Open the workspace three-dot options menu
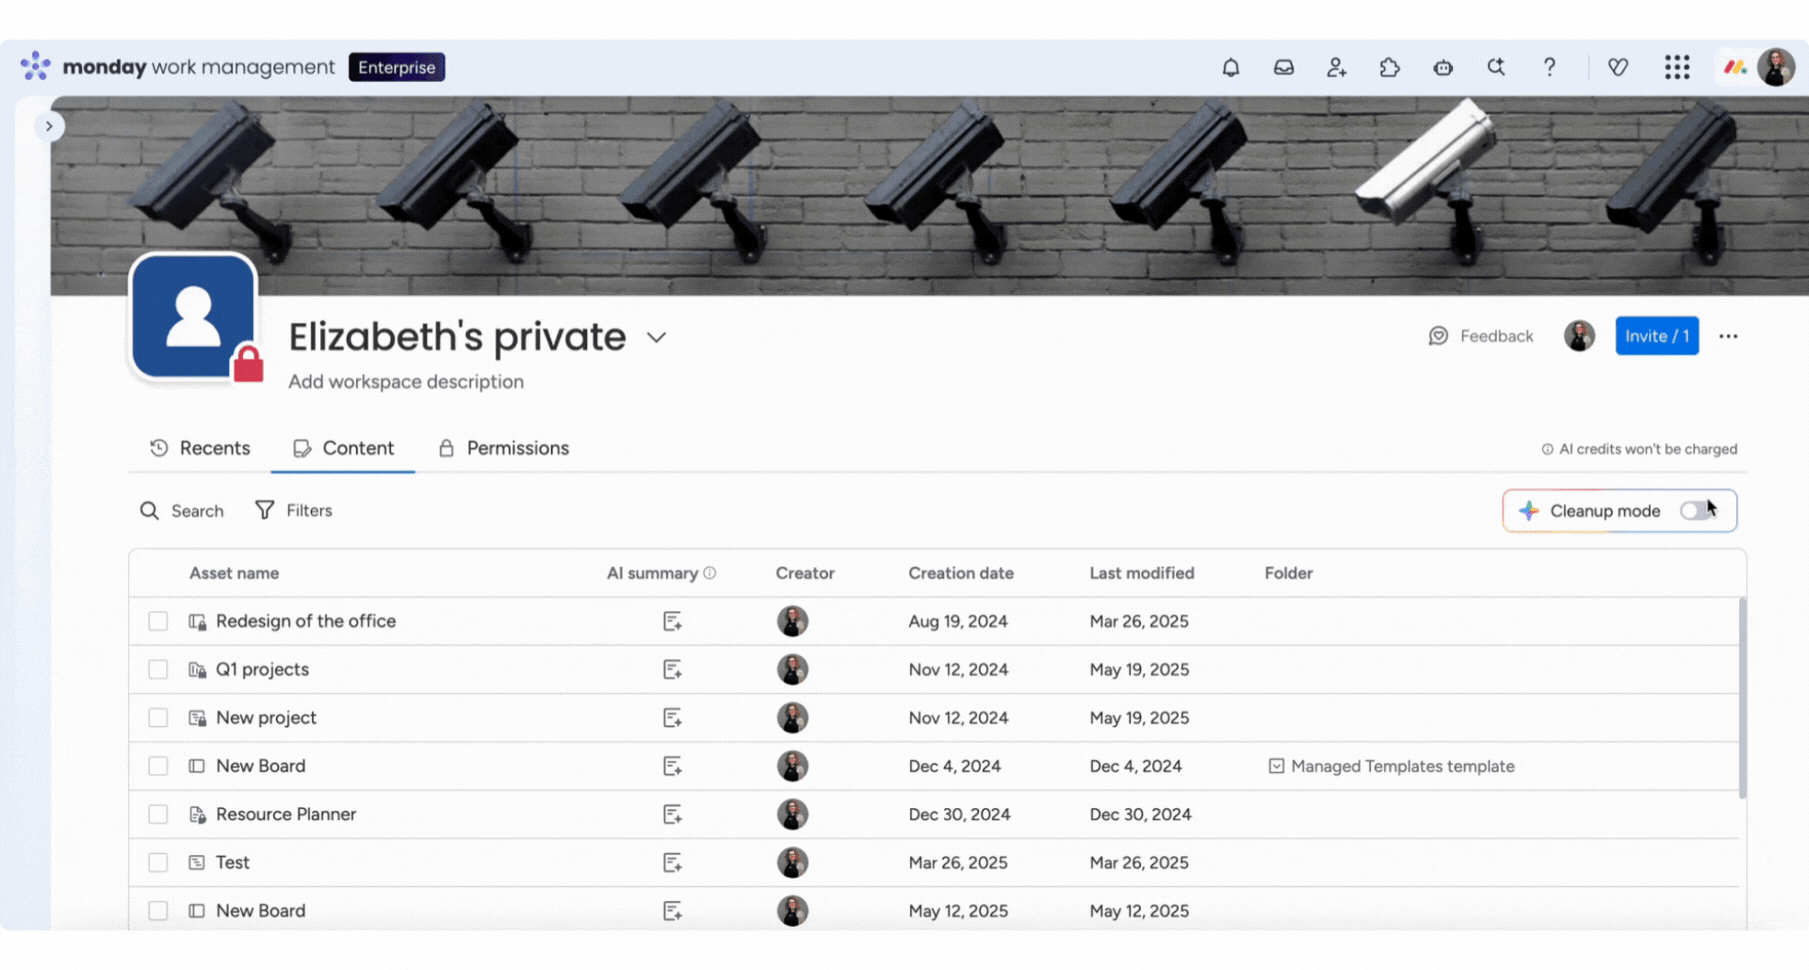 1728,337
